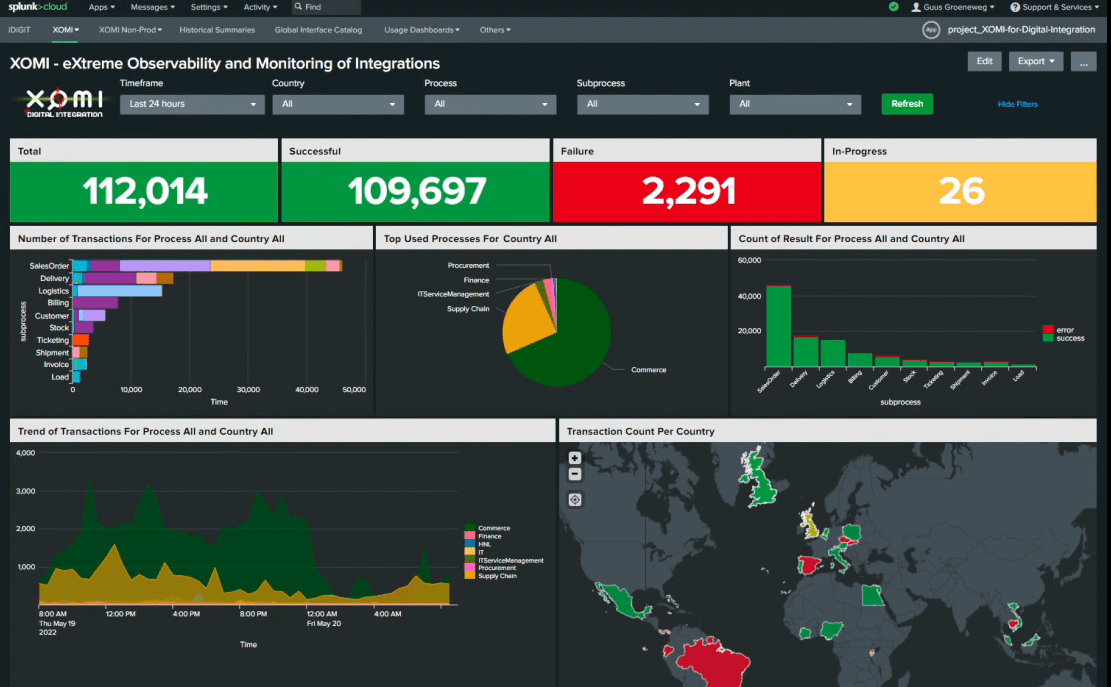This screenshot has width=1111, height=687.
Task: Open the Activity menu
Action: click(x=260, y=7)
